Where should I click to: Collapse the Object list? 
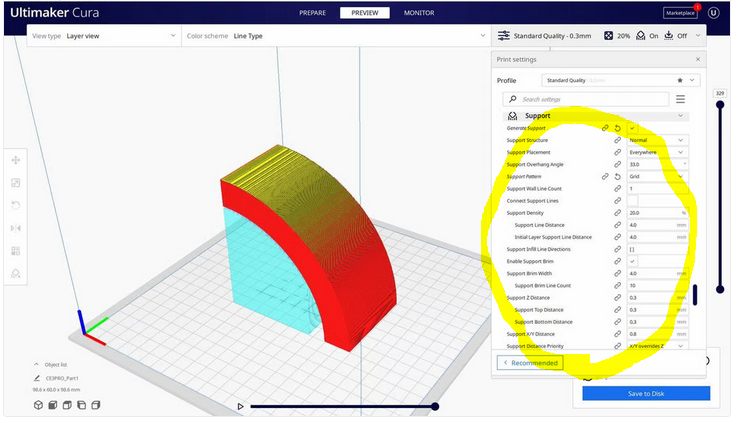click(x=36, y=365)
